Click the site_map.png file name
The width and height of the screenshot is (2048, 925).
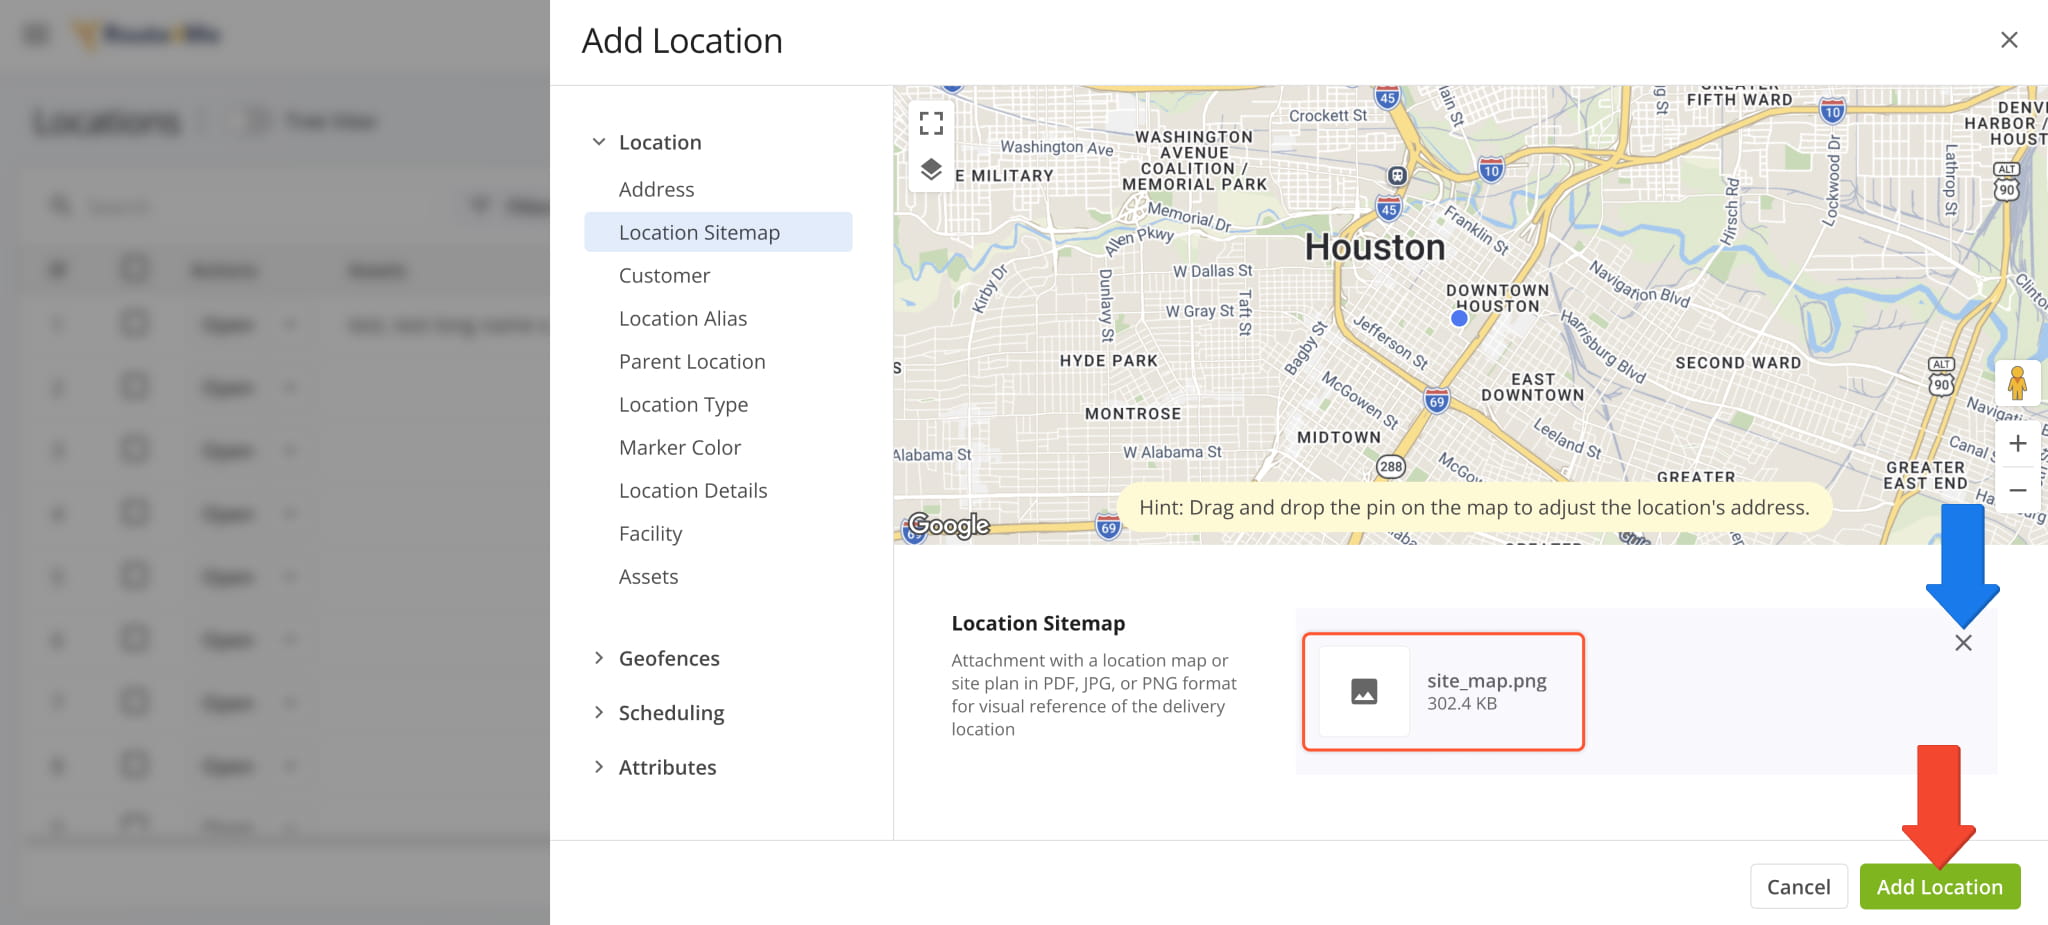point(1486,681)
